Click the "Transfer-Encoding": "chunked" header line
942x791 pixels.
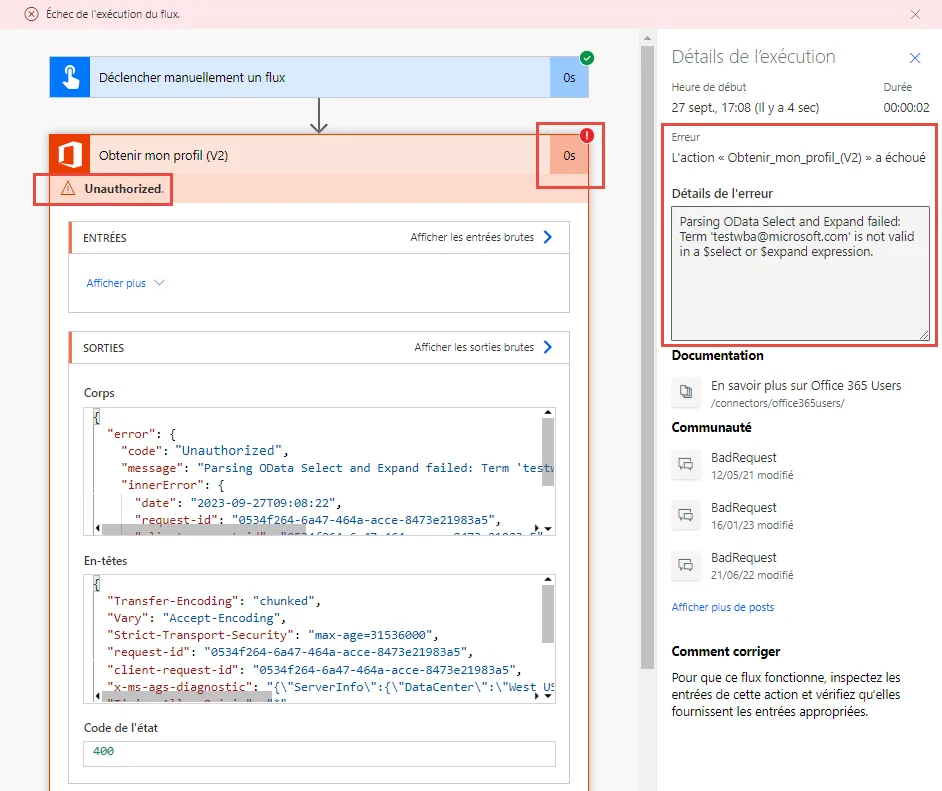214,601
